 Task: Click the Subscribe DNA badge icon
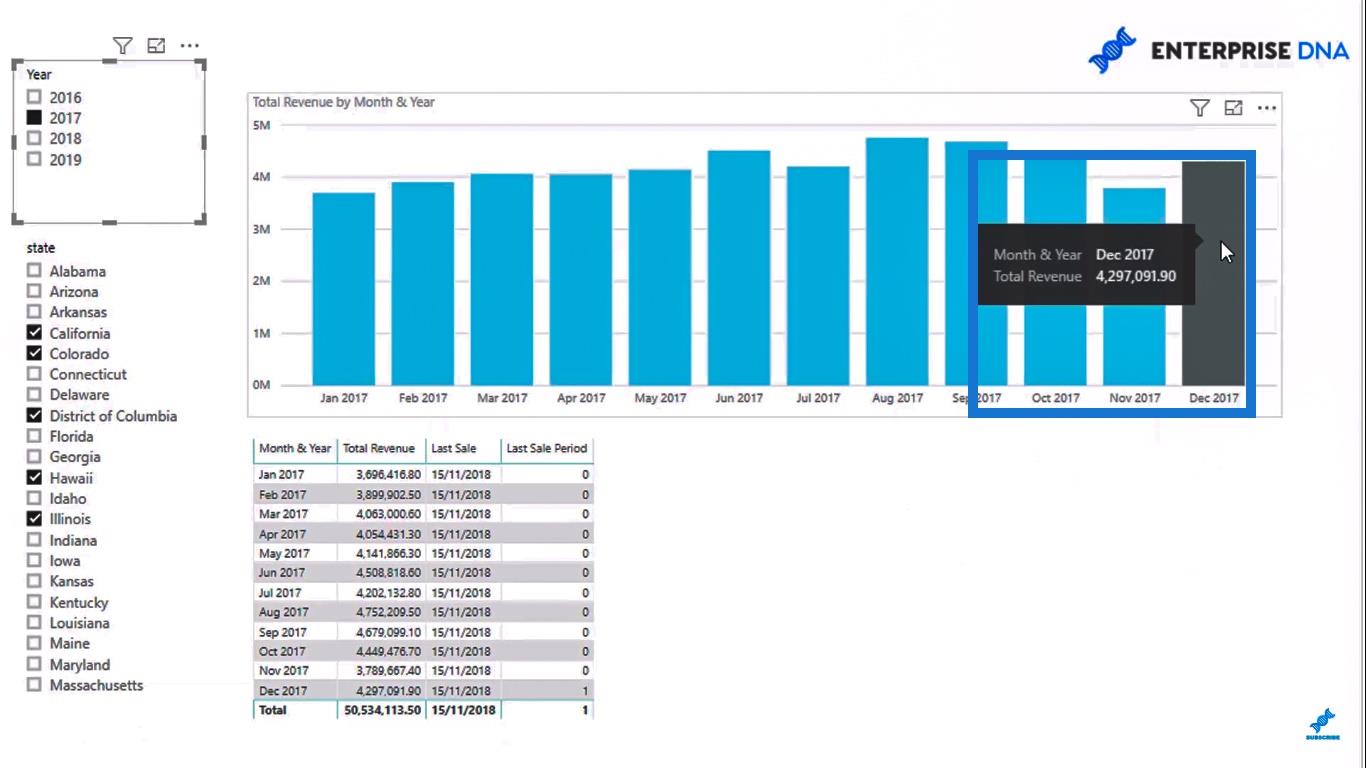[1322, 724]
